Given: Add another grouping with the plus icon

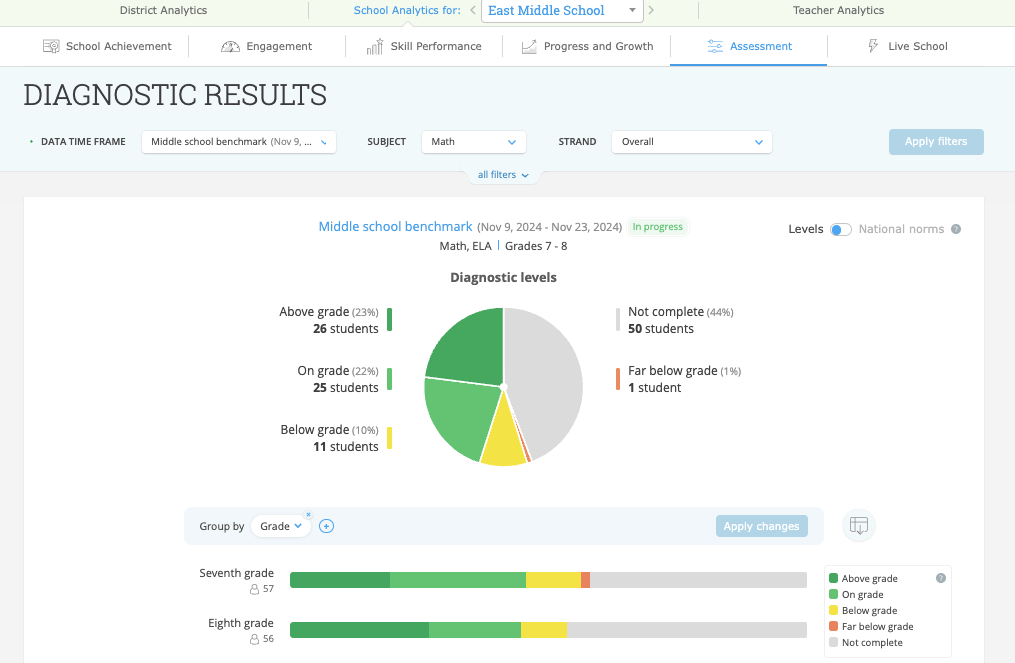Looking at the screenshot, I should [x=326, y=525].
